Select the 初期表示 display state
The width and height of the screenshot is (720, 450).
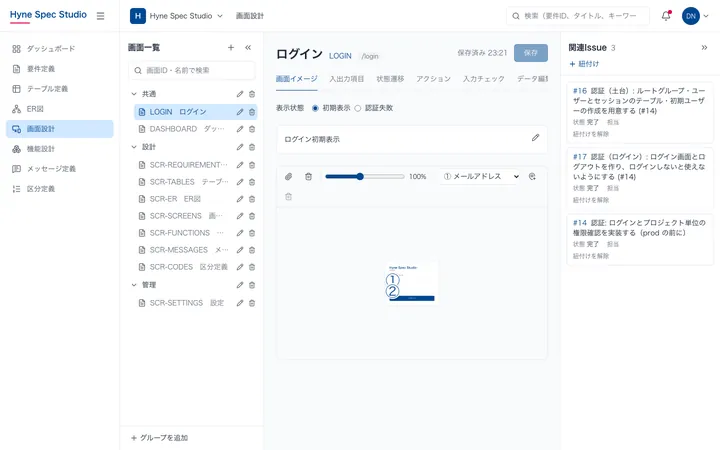[315, 108]
